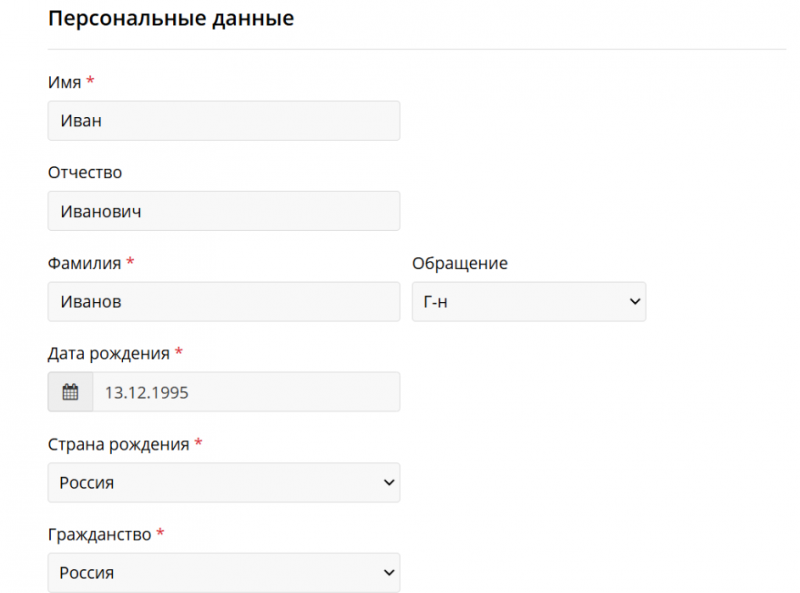This screenshot has height=593, width=800.
Task: Click the Отчество field label
Action: tap(85, 172)
